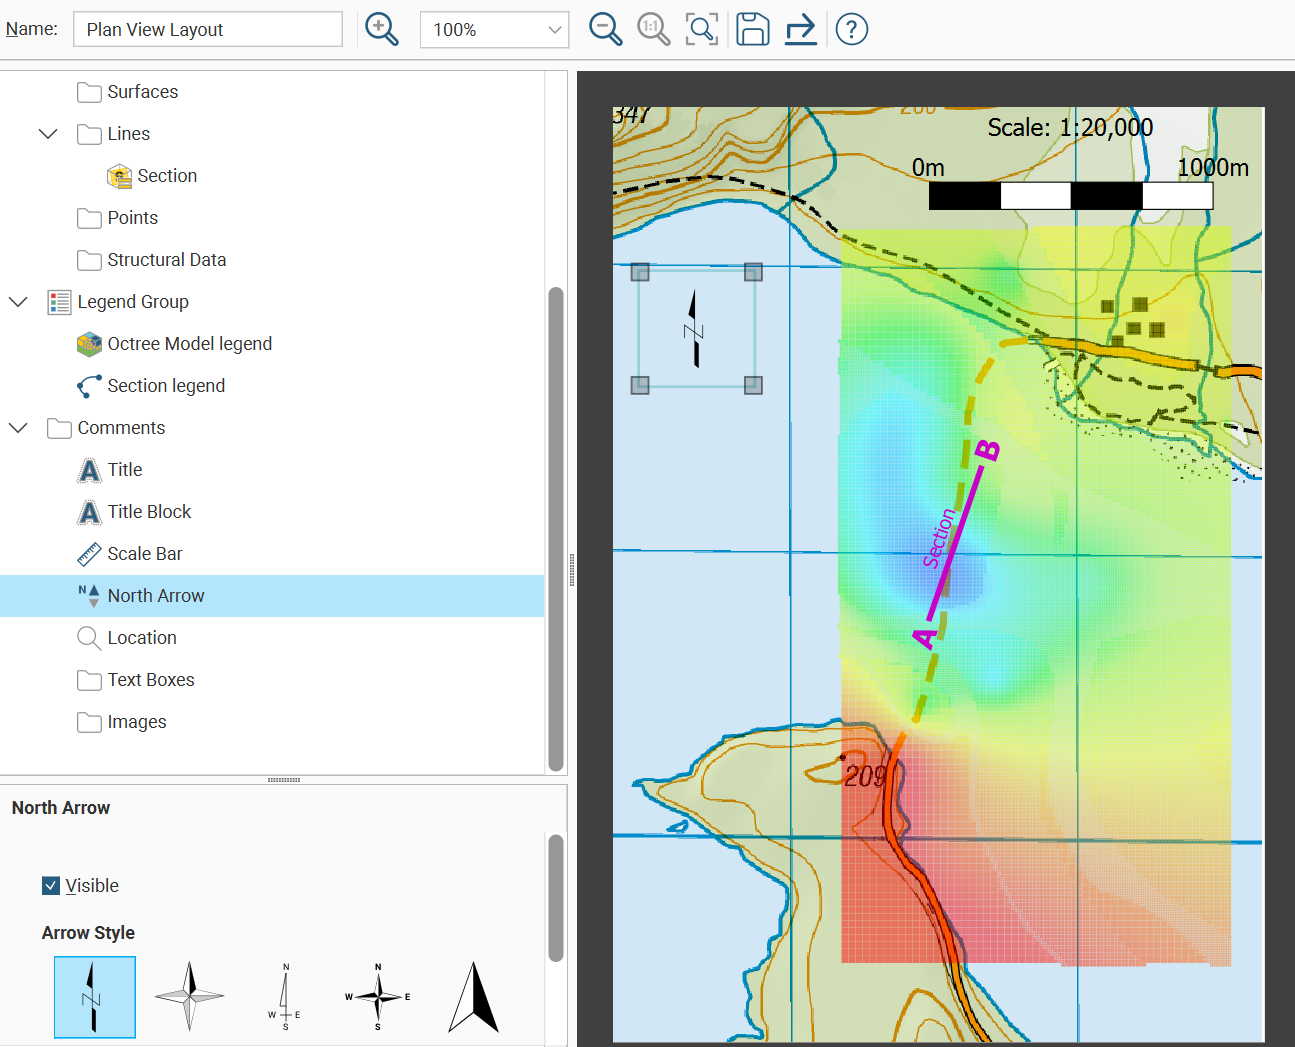Collapse the Comments folder
The image size is (1295, 1047).
[18, 428]
